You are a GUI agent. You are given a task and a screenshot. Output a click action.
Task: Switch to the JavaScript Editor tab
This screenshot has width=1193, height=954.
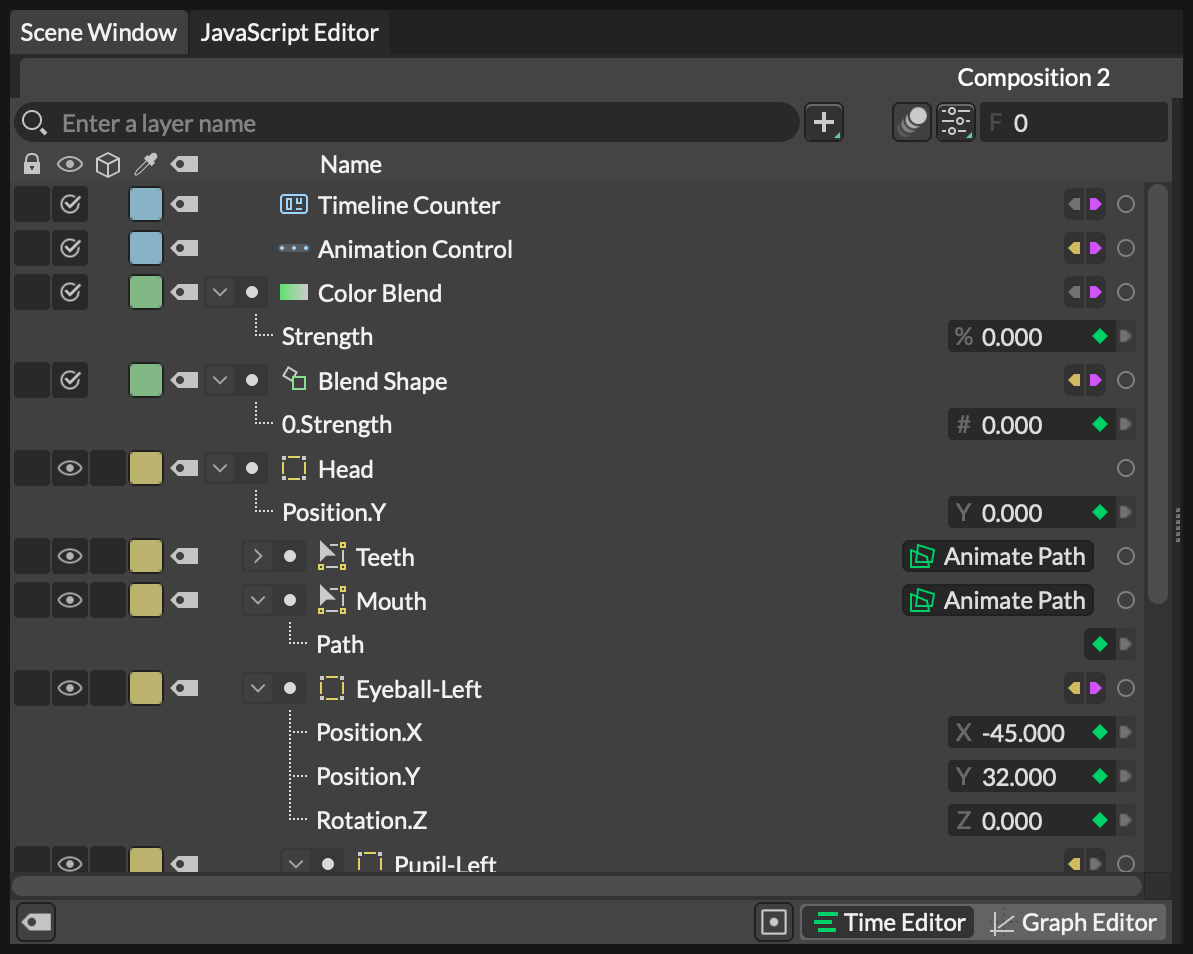[289, 33]
